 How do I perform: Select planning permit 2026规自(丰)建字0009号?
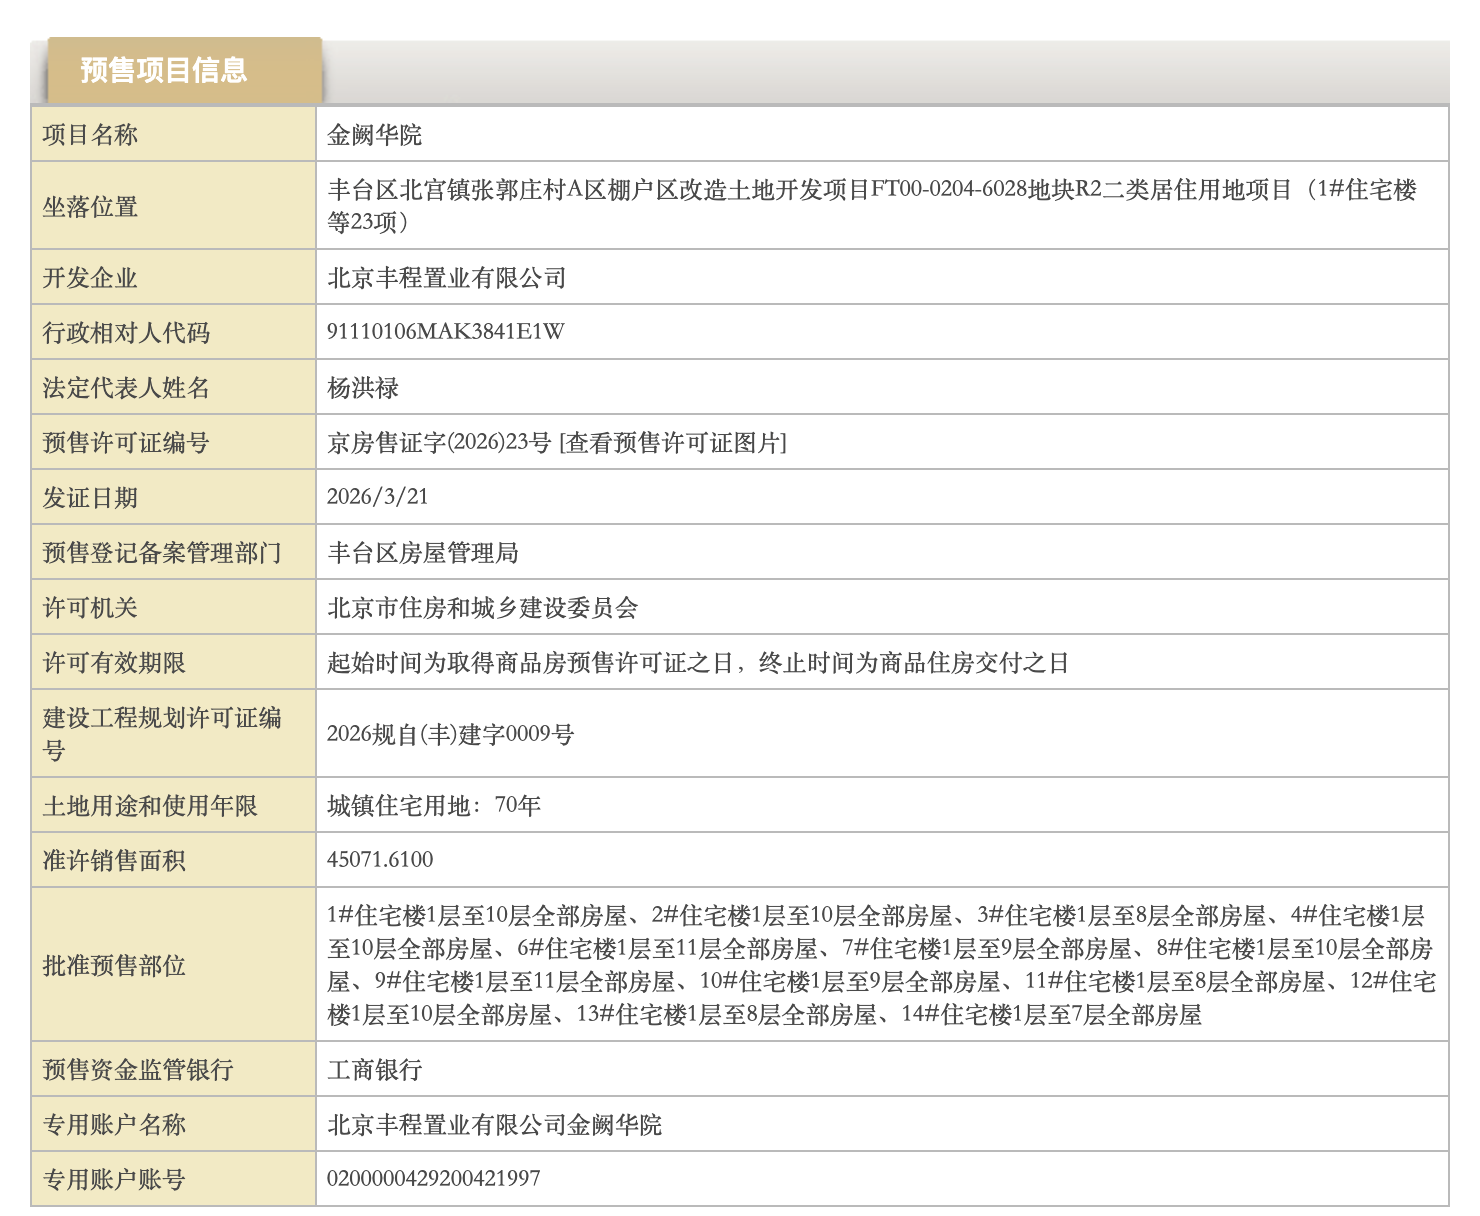450,734
